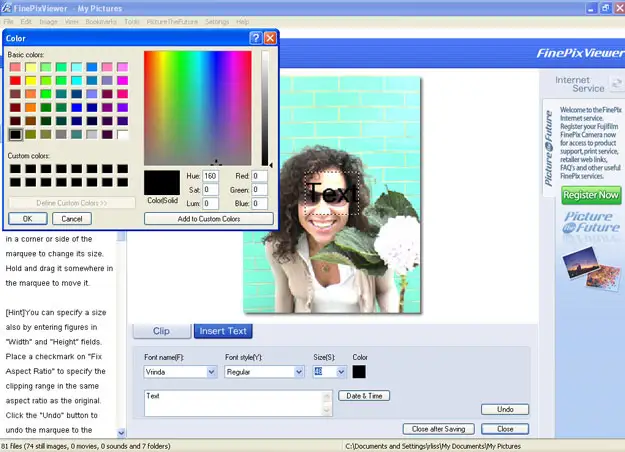Select the Insert Text tab
This screenshot has width=625, height=452.
click(x=223, y=331)
